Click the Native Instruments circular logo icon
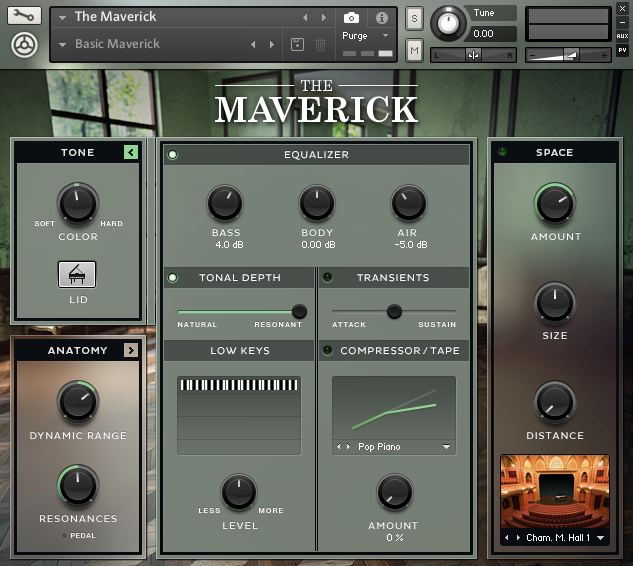 [24, 45]
